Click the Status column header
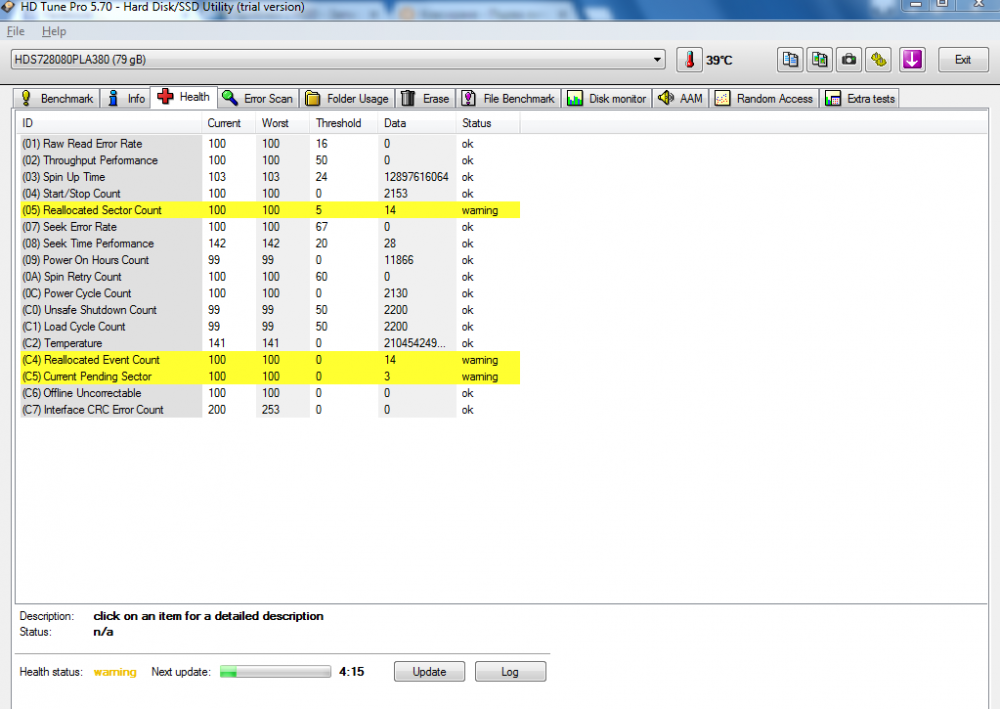Image resolution: width=1000 pixels, height=709 pixels. 488,123
